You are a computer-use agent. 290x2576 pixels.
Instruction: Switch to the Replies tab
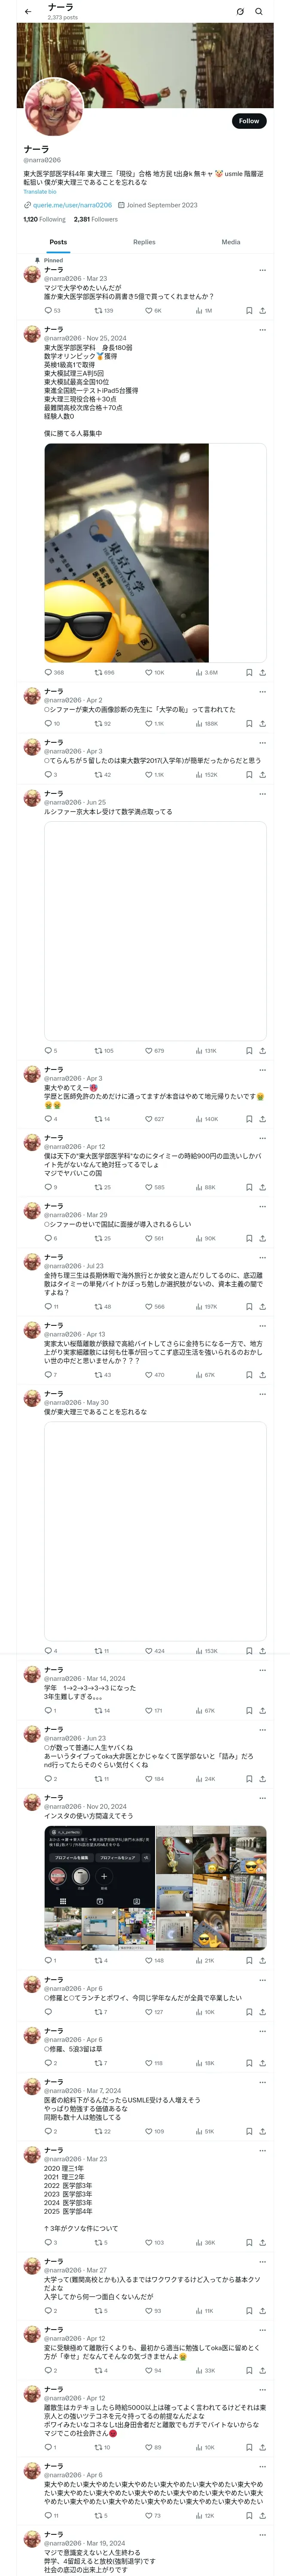pos(144,242)
